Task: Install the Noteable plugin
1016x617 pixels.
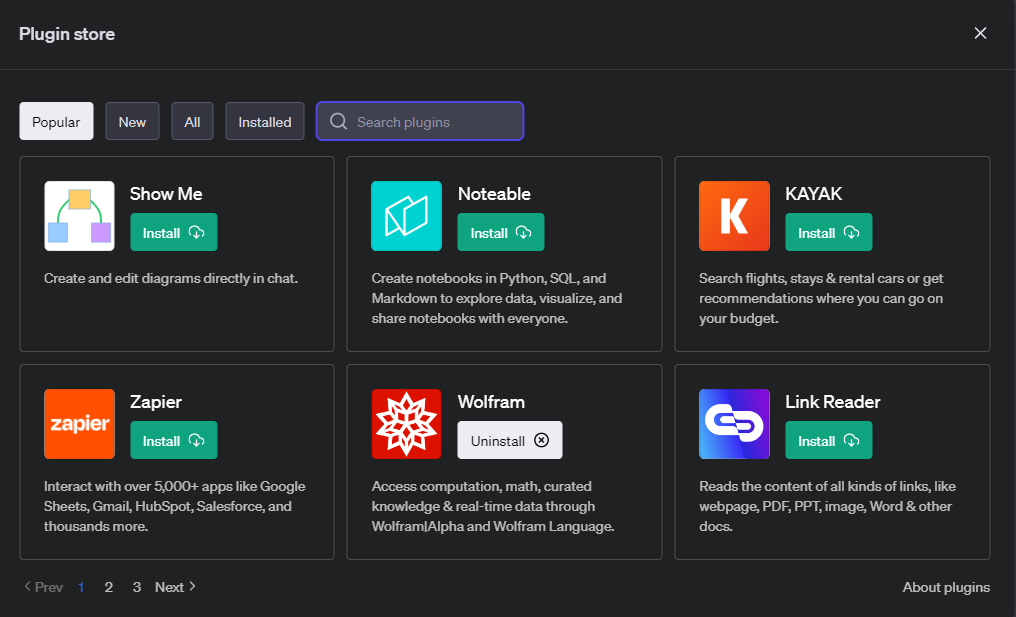Action: tap(500, 233)
